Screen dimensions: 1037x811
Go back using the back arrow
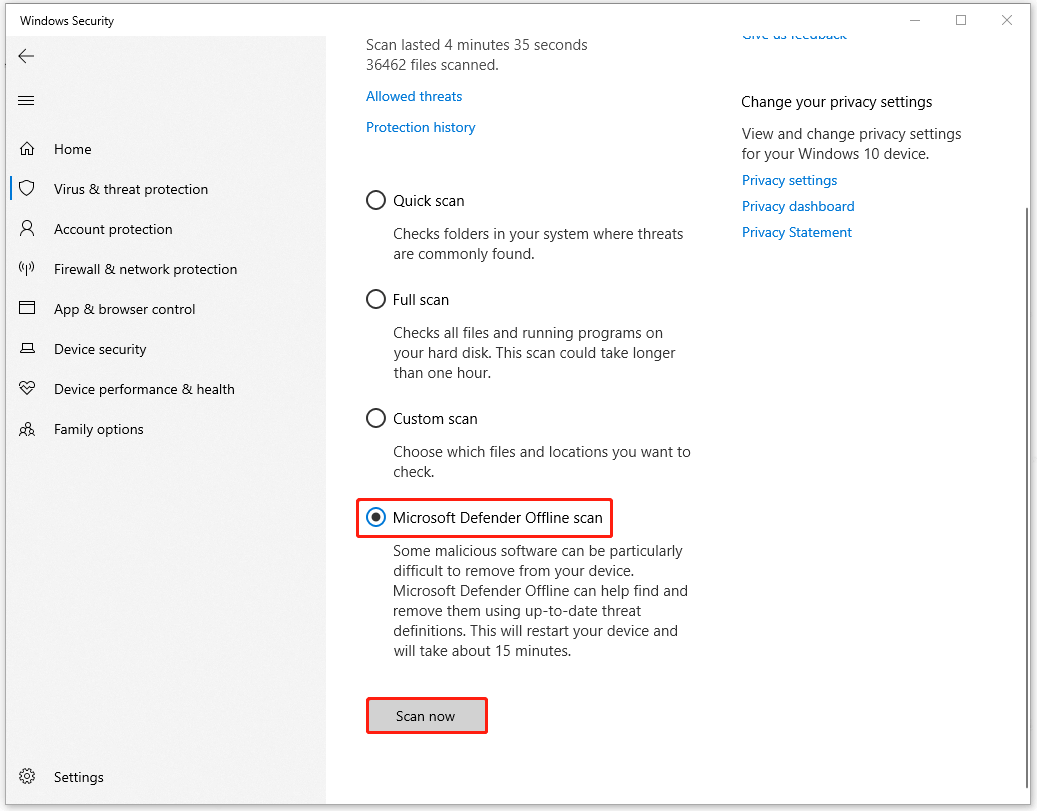pyautogui.click(x=26, y=56)
